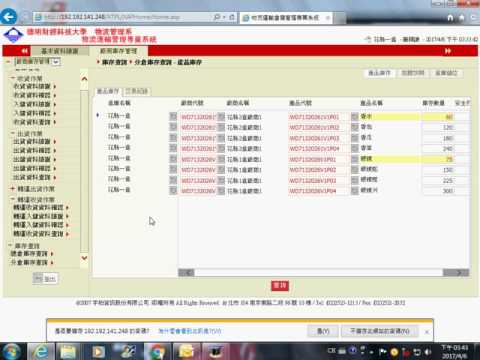480x360 pixels.
Task: Switch to the 交易記錄 sub-tab above the grid
Action: (137, 91)
